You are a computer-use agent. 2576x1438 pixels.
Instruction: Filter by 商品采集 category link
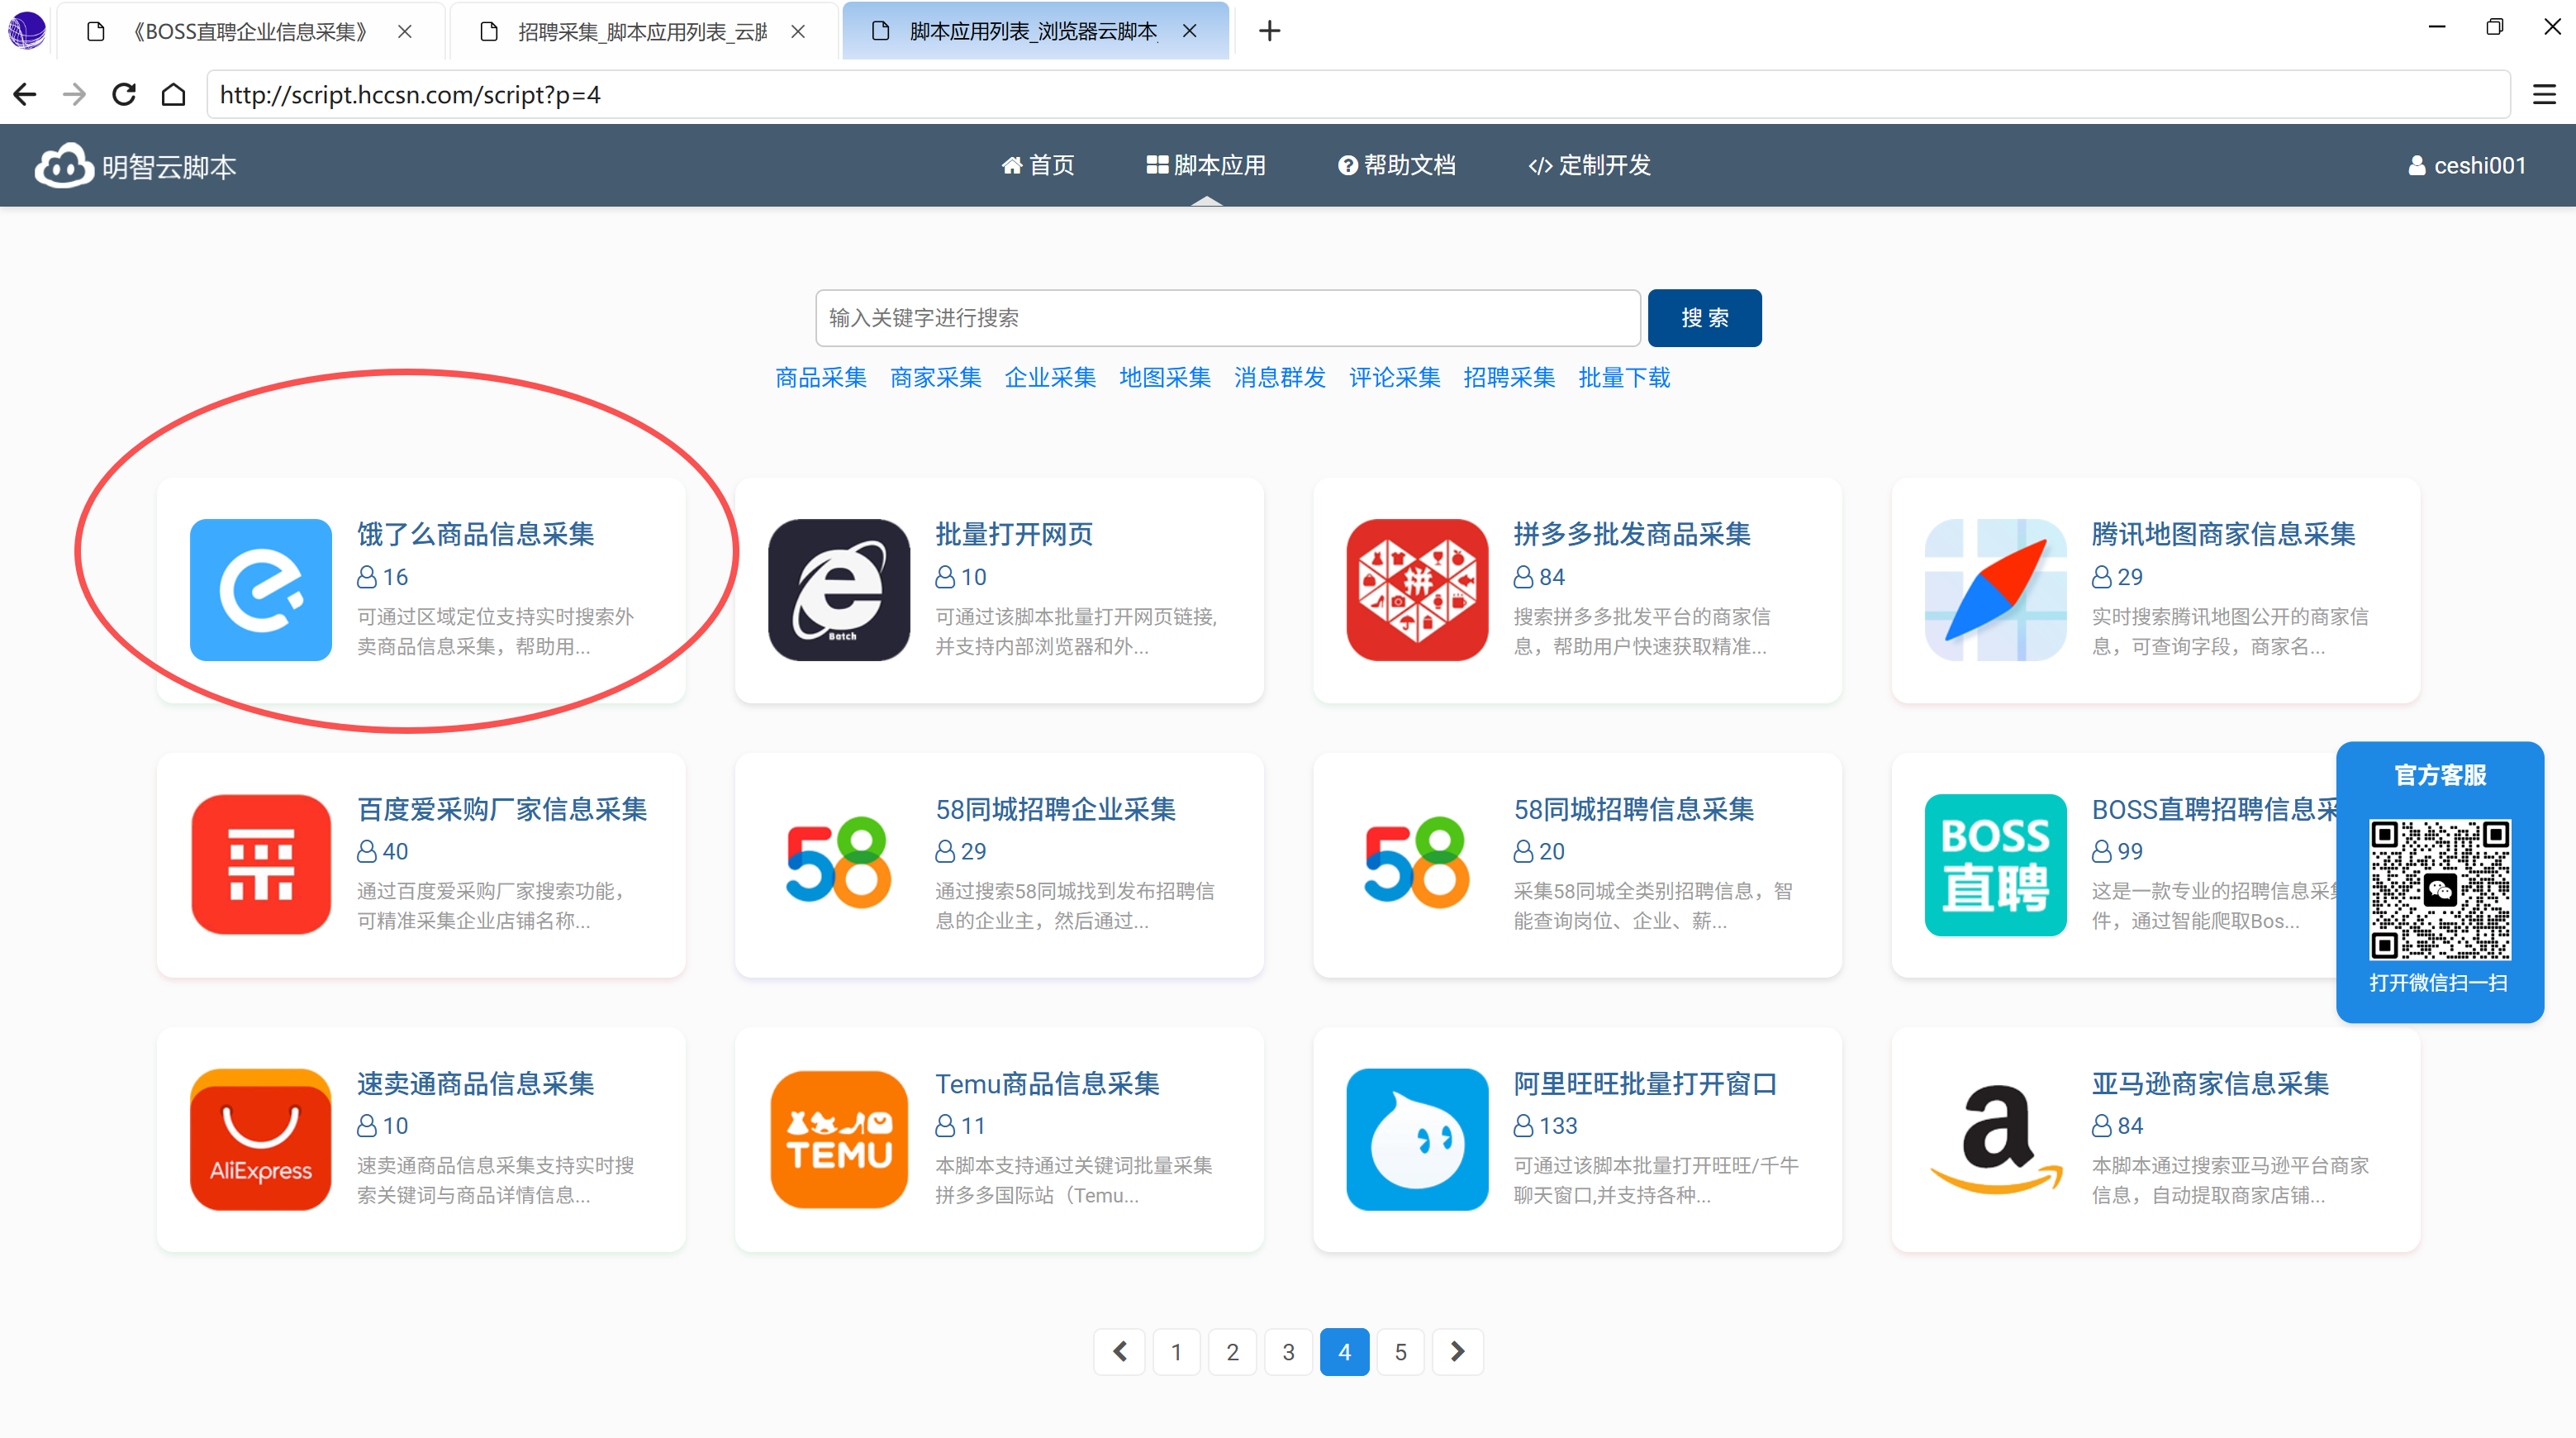pyautogui.click(x=821, y=377)
